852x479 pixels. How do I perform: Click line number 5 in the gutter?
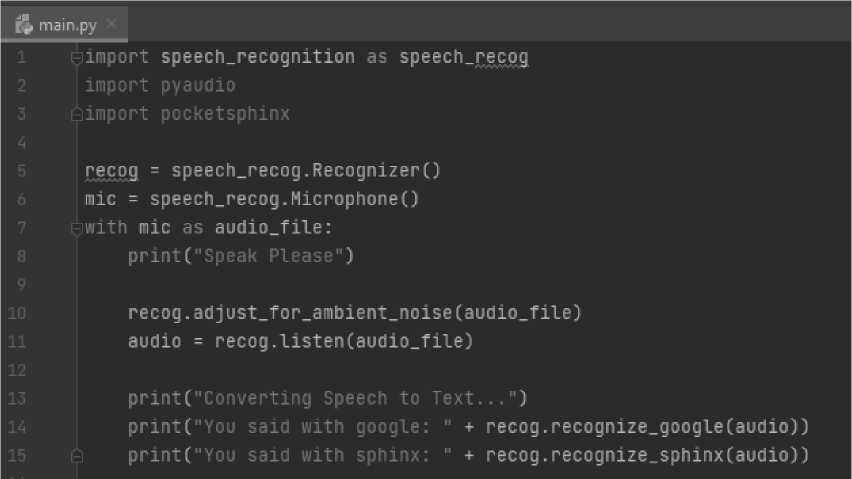[x=21, y=171]
